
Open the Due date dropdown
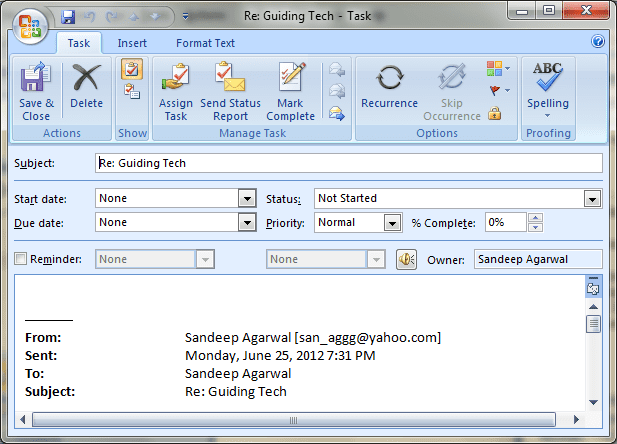(247, 223)
